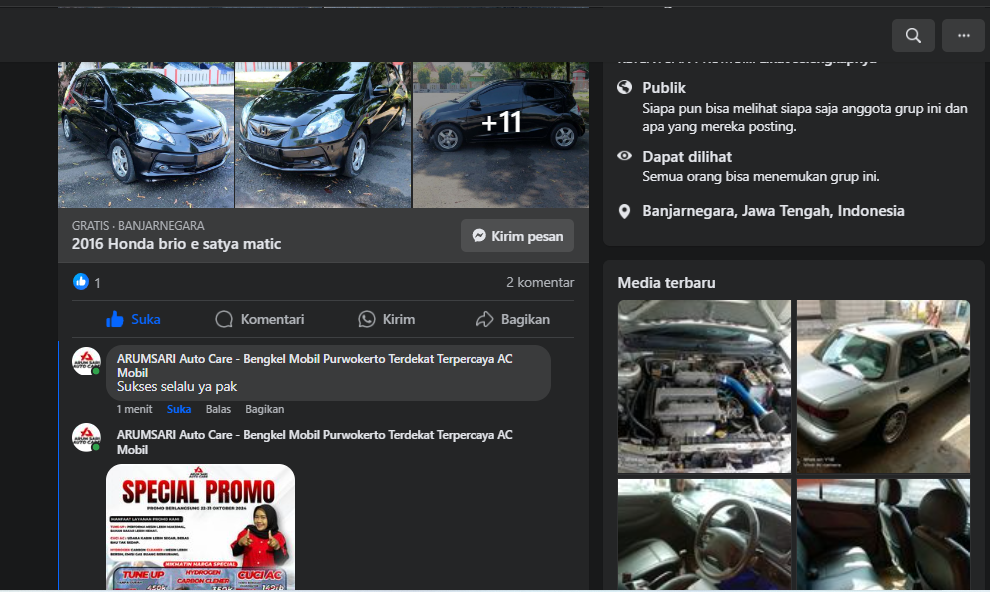Viewport: 990px width, 592px height.
Task: Like the 'Sukses selalu ya pak' comment
Action: pyautogui.click(x=179, y=409)
